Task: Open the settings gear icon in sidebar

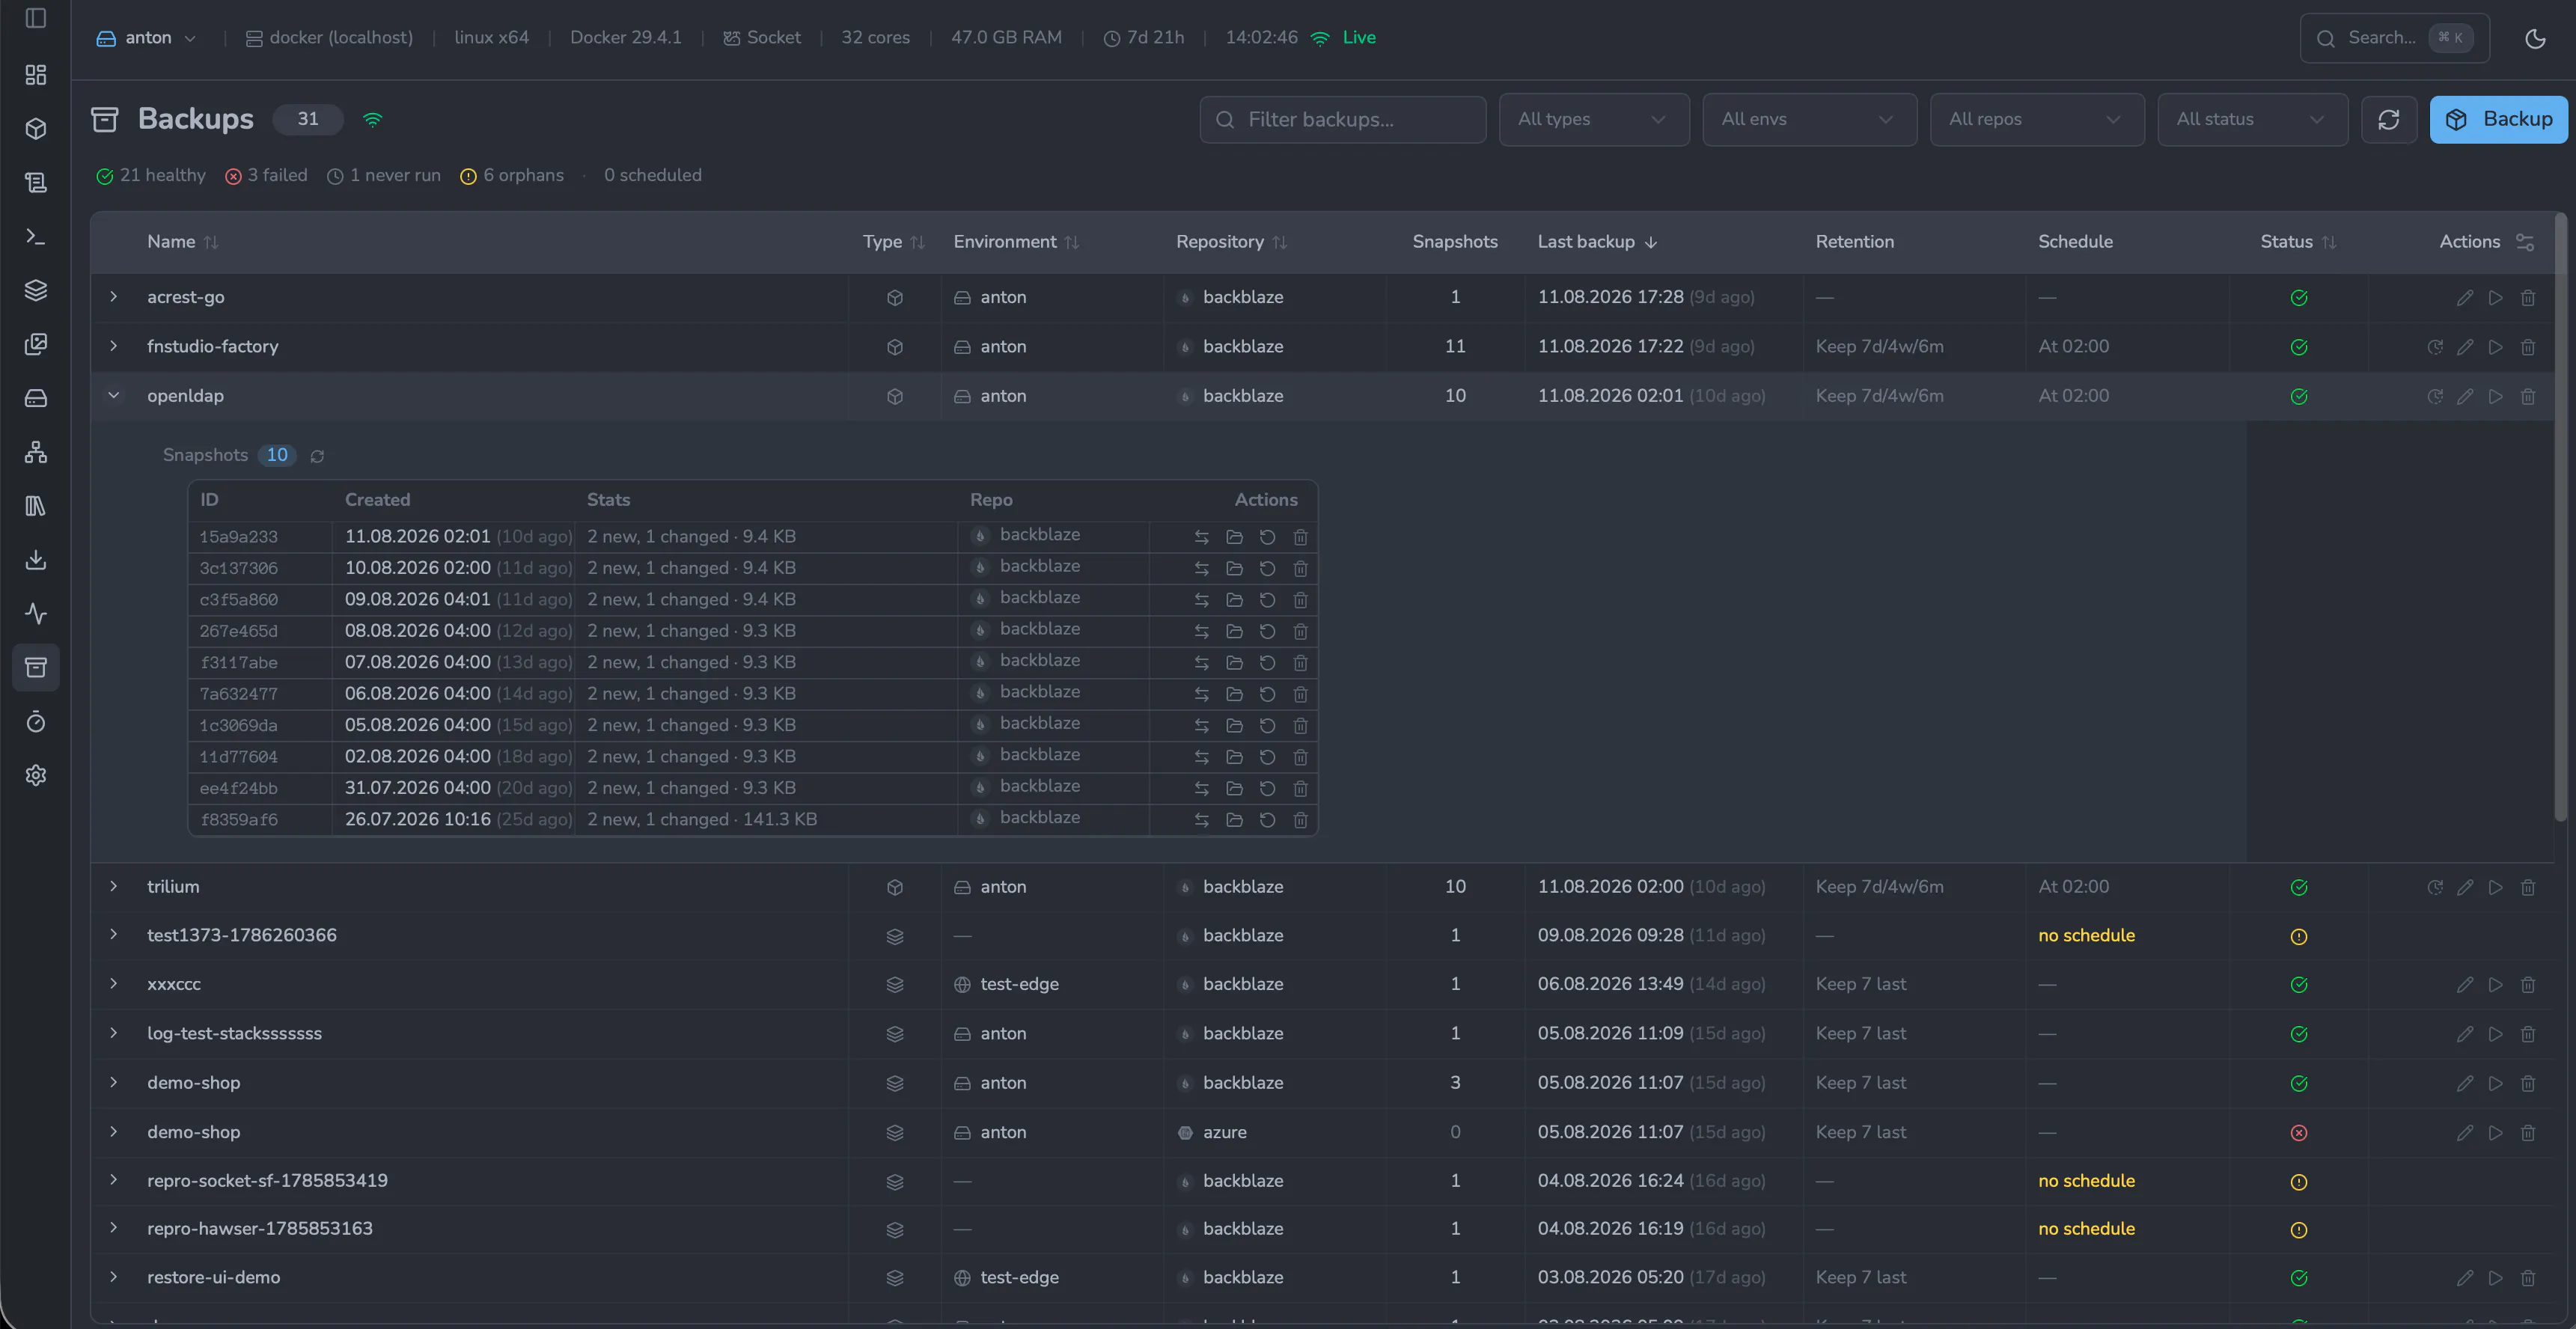Action: (x=36, y=775)
